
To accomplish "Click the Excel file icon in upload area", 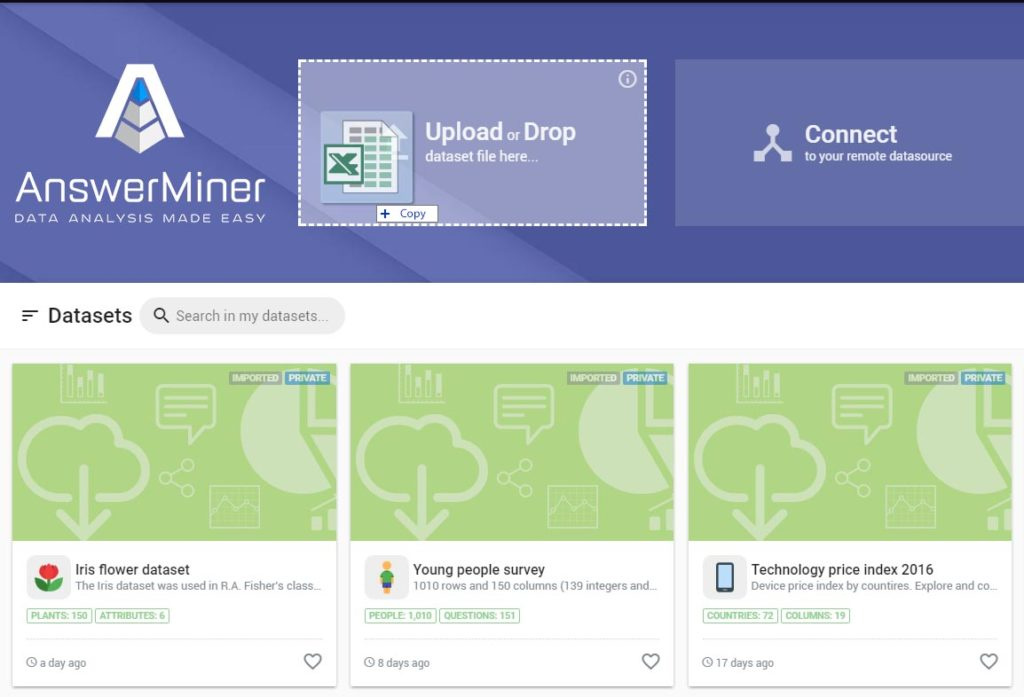I will click(366, 157).
